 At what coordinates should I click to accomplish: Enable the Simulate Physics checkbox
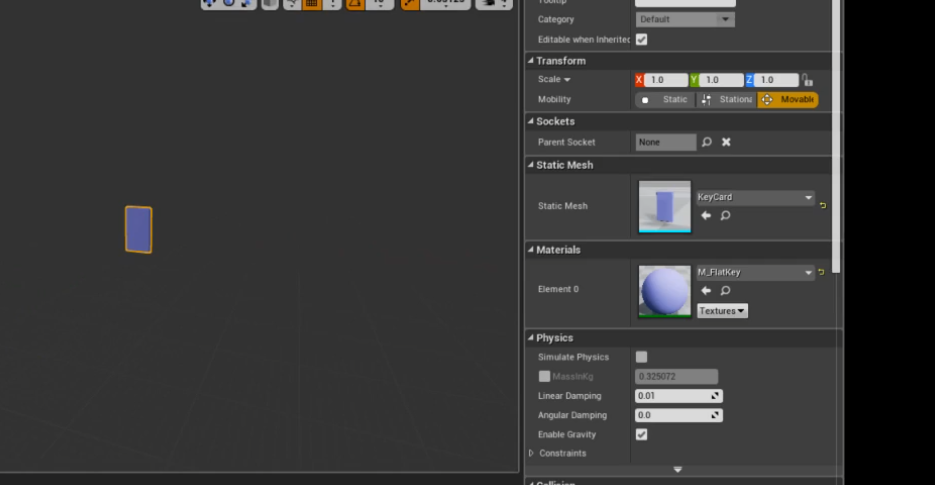(642, 357)
